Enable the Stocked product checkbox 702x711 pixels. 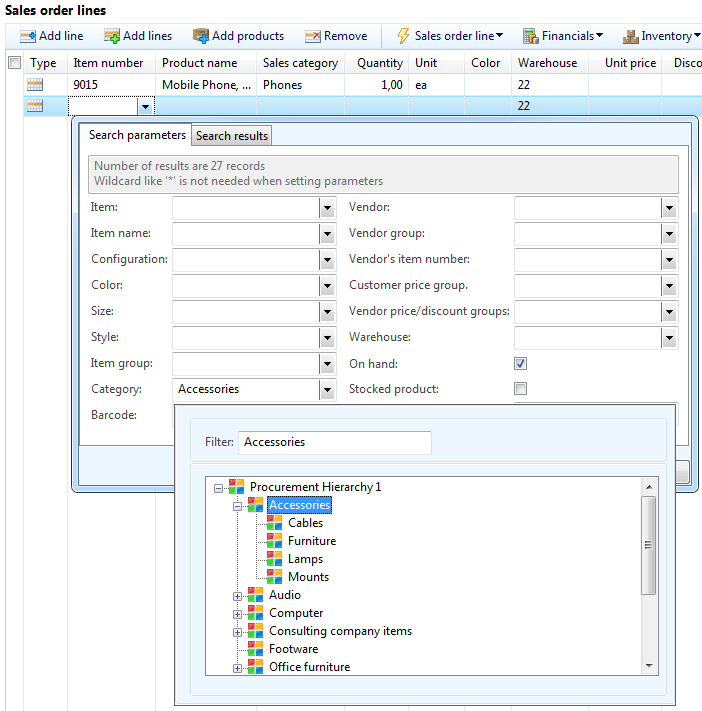[520, 389]
